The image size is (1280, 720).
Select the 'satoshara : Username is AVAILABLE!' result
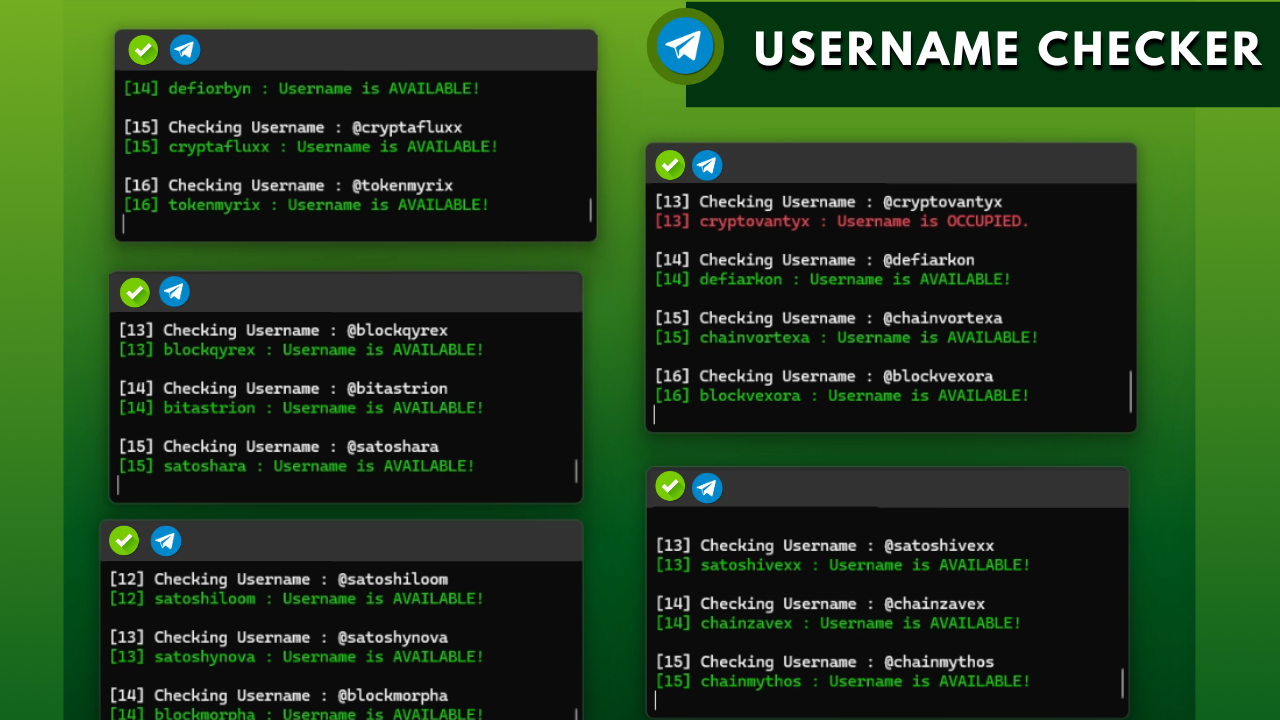(x=297, y=466)
